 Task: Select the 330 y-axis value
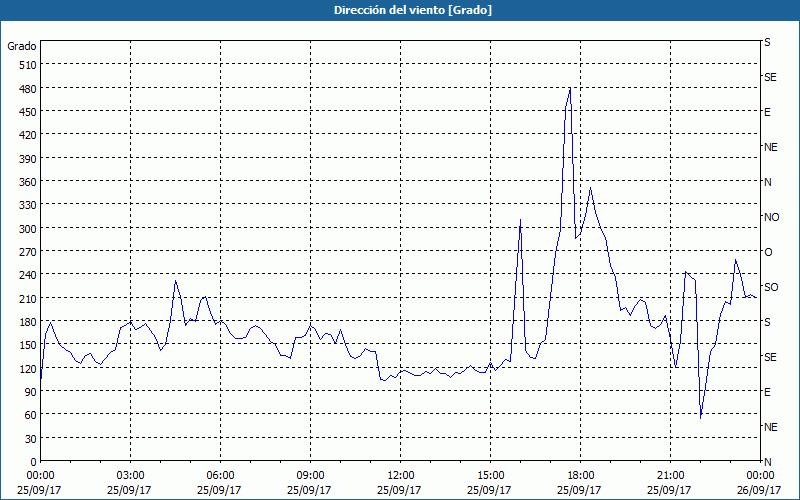pyautogui.click(x=28, y=205)
